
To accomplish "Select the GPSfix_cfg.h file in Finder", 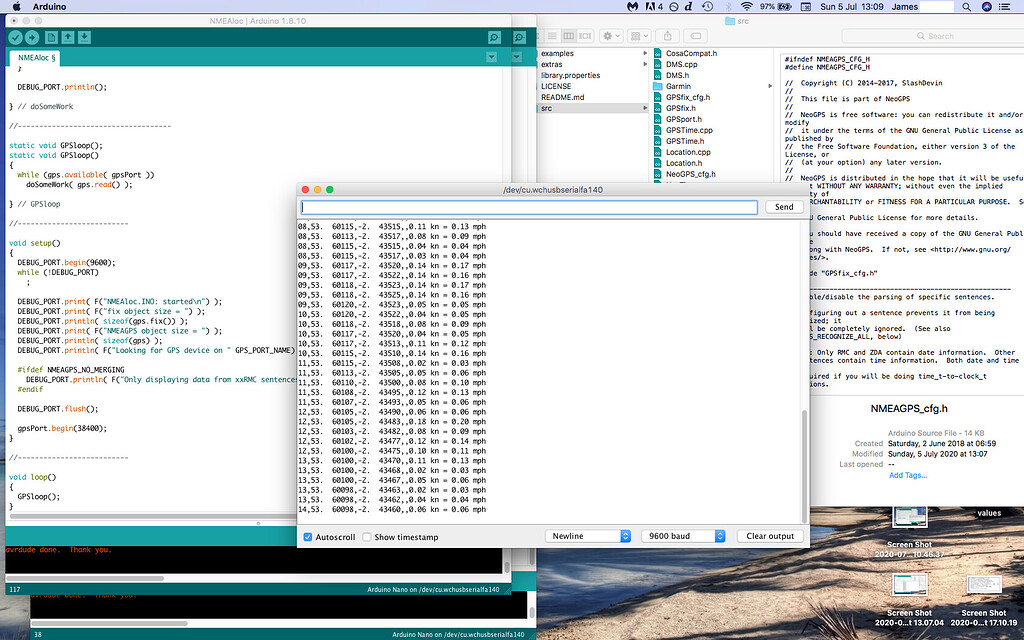I will (690, 97).
